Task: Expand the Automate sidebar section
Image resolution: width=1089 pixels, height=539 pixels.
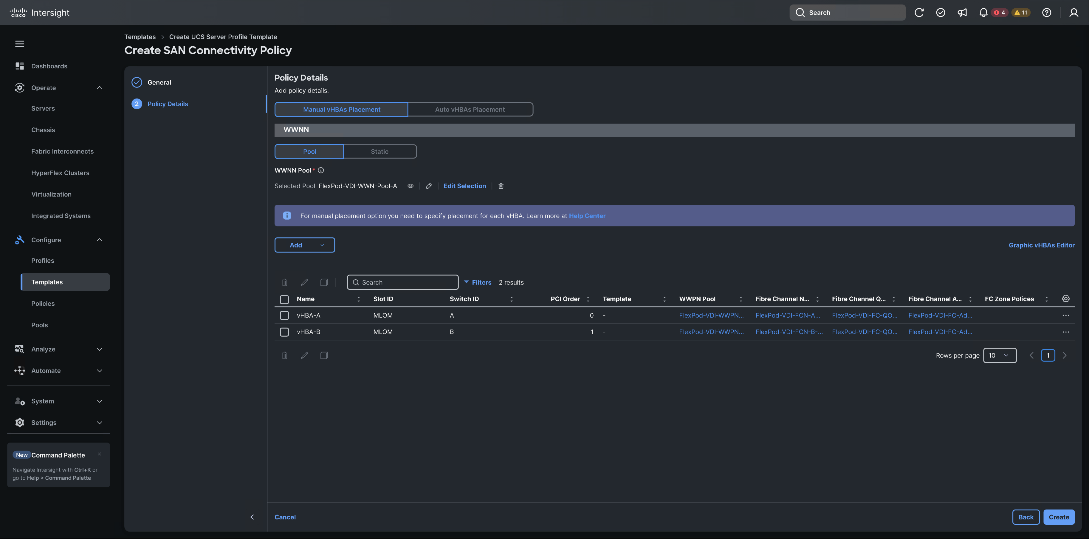Action: [x=99, y=371]
